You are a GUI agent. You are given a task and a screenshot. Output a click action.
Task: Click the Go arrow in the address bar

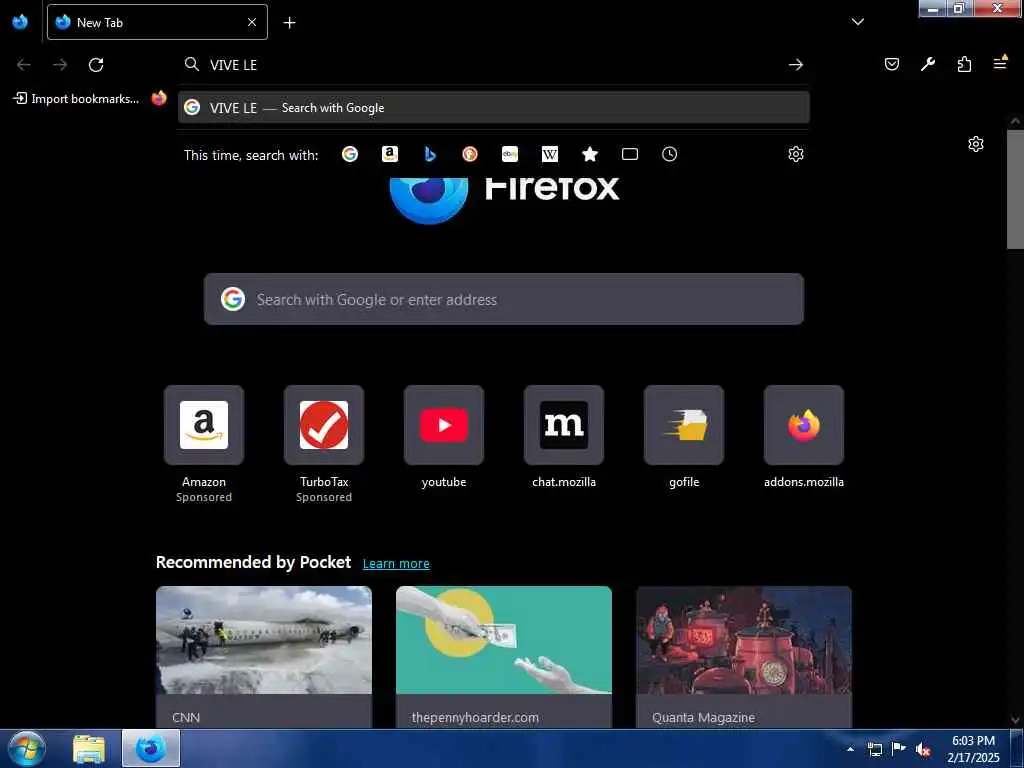pos(795,65)
